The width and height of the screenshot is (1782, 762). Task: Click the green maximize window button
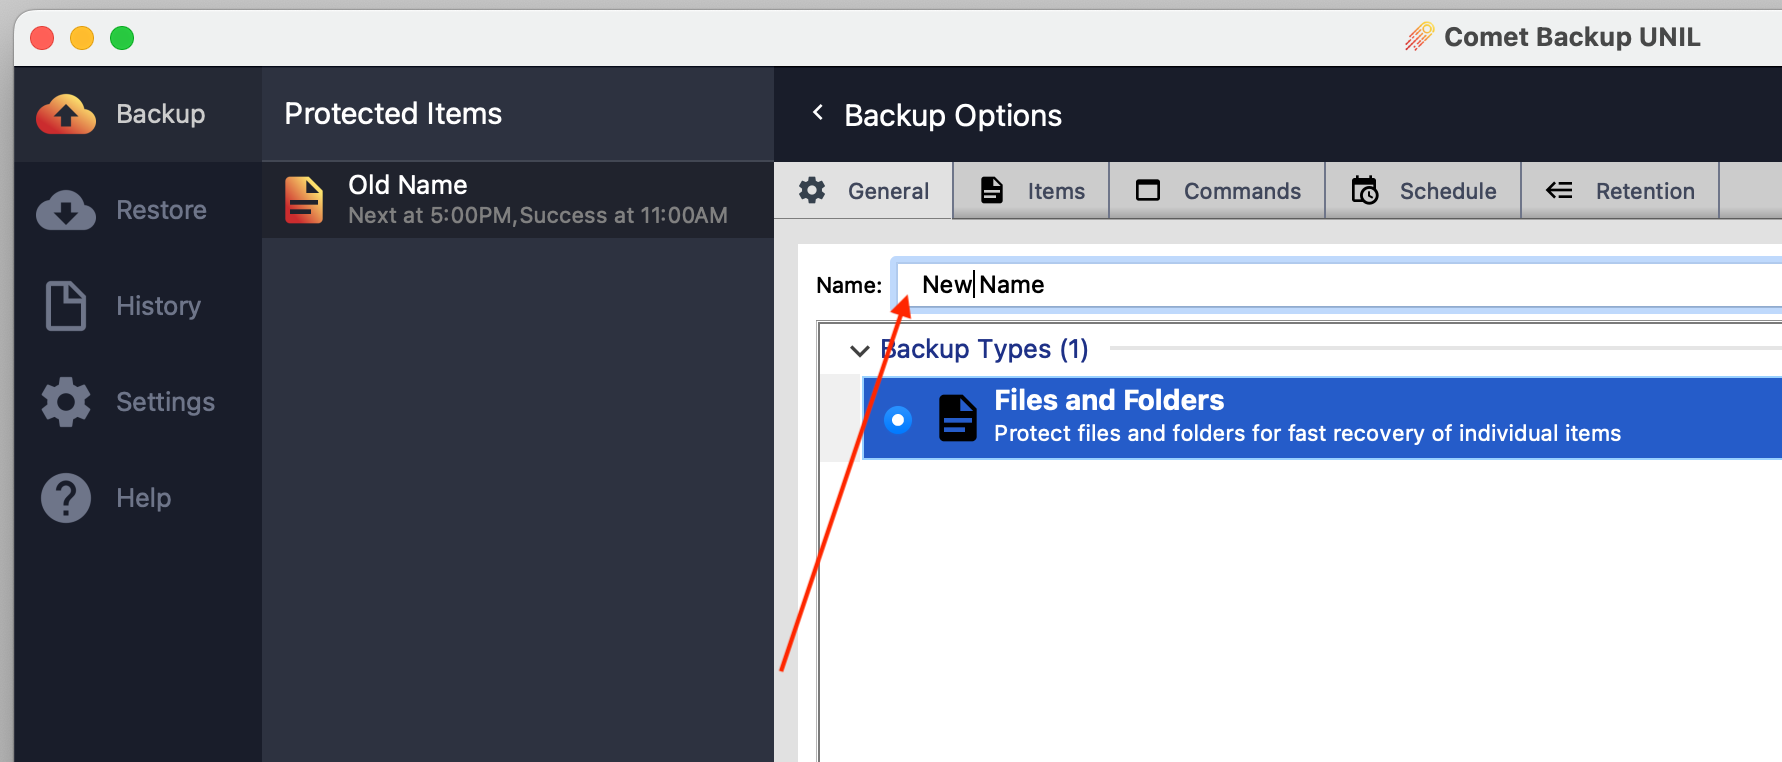coord(122,38)
